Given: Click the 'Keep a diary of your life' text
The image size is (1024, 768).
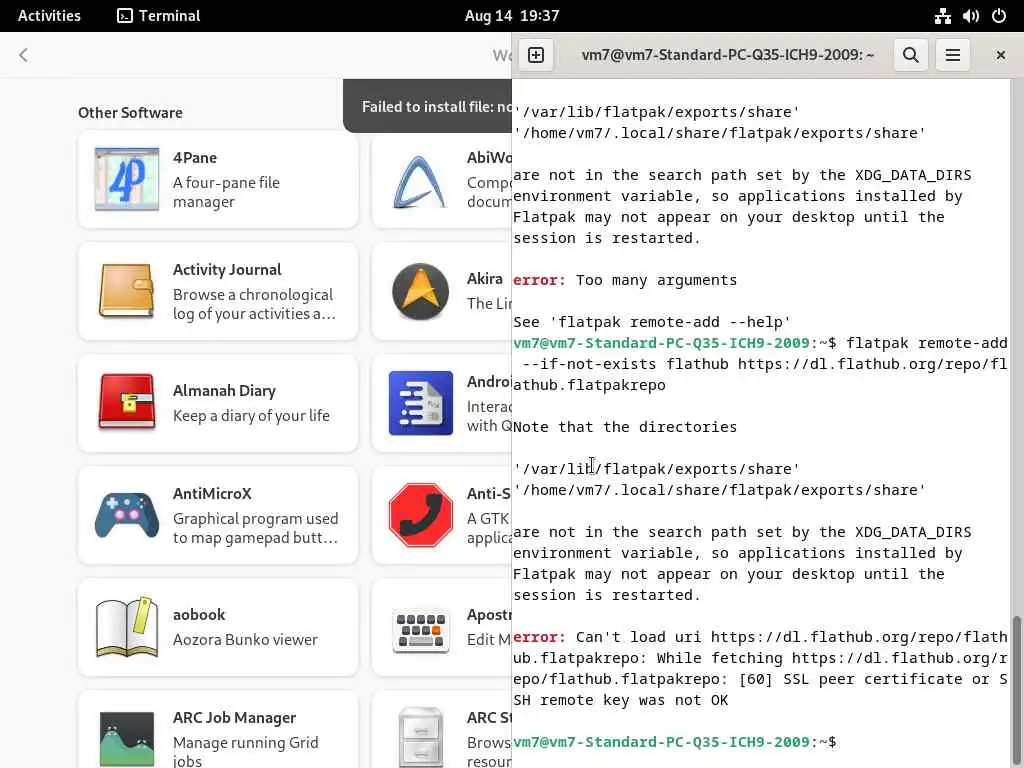Looking at the screenshot, I should click(251, 416).
